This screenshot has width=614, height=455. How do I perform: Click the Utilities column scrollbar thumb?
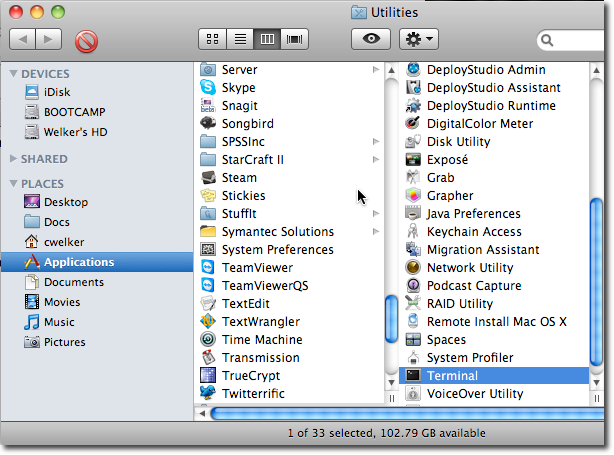coord(596,282)
